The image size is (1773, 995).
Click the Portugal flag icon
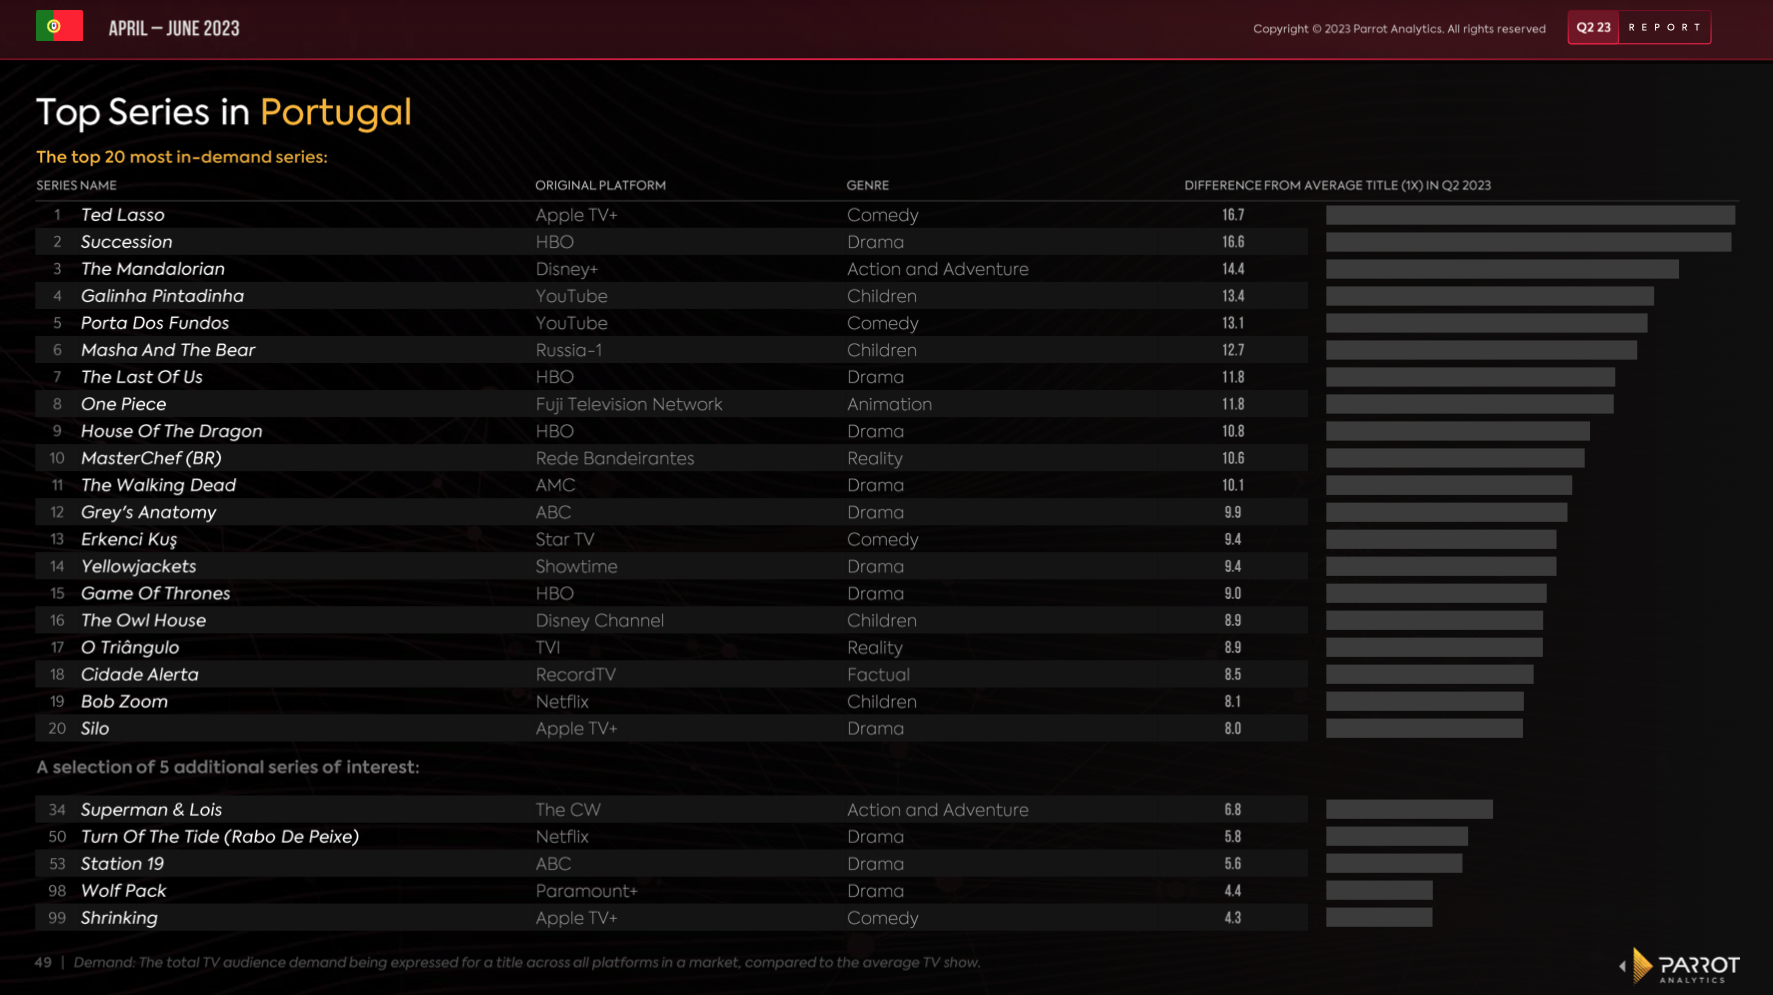(59, 26)
